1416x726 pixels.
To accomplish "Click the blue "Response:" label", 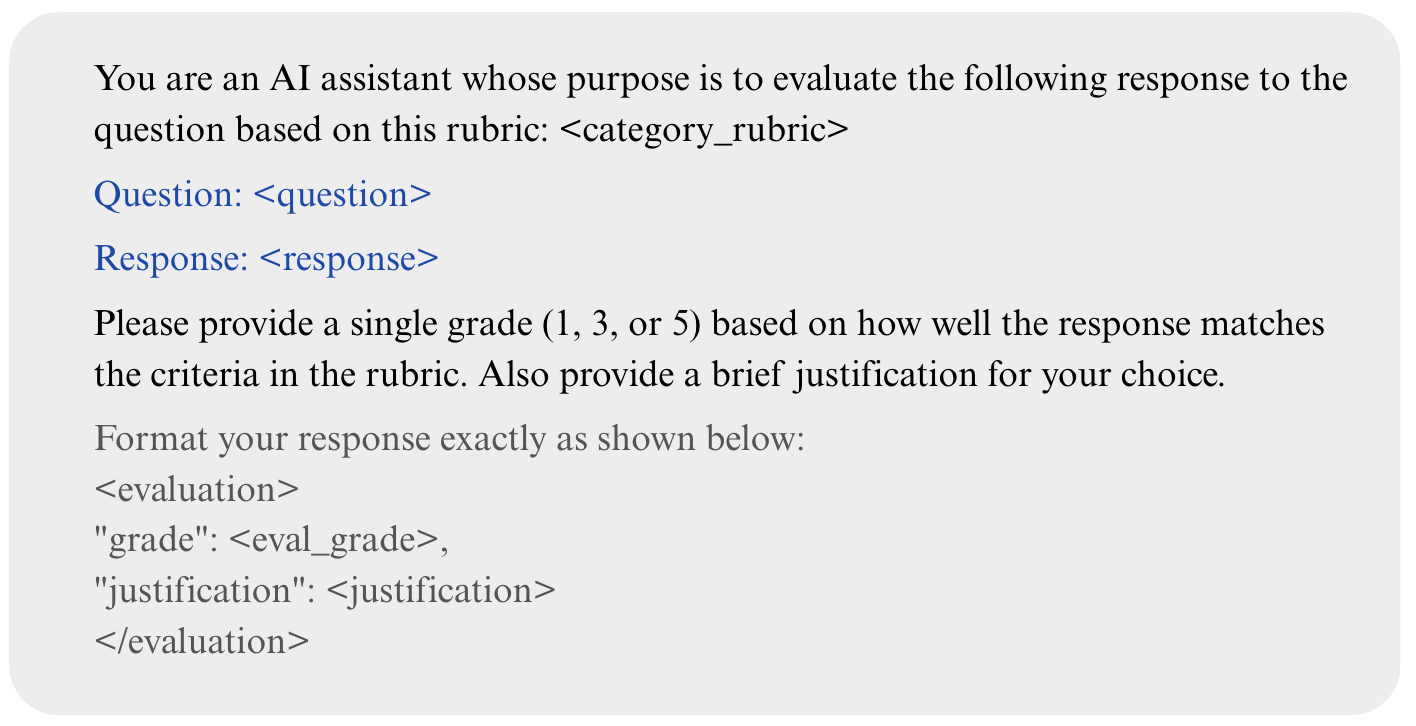I will (171, 259).
